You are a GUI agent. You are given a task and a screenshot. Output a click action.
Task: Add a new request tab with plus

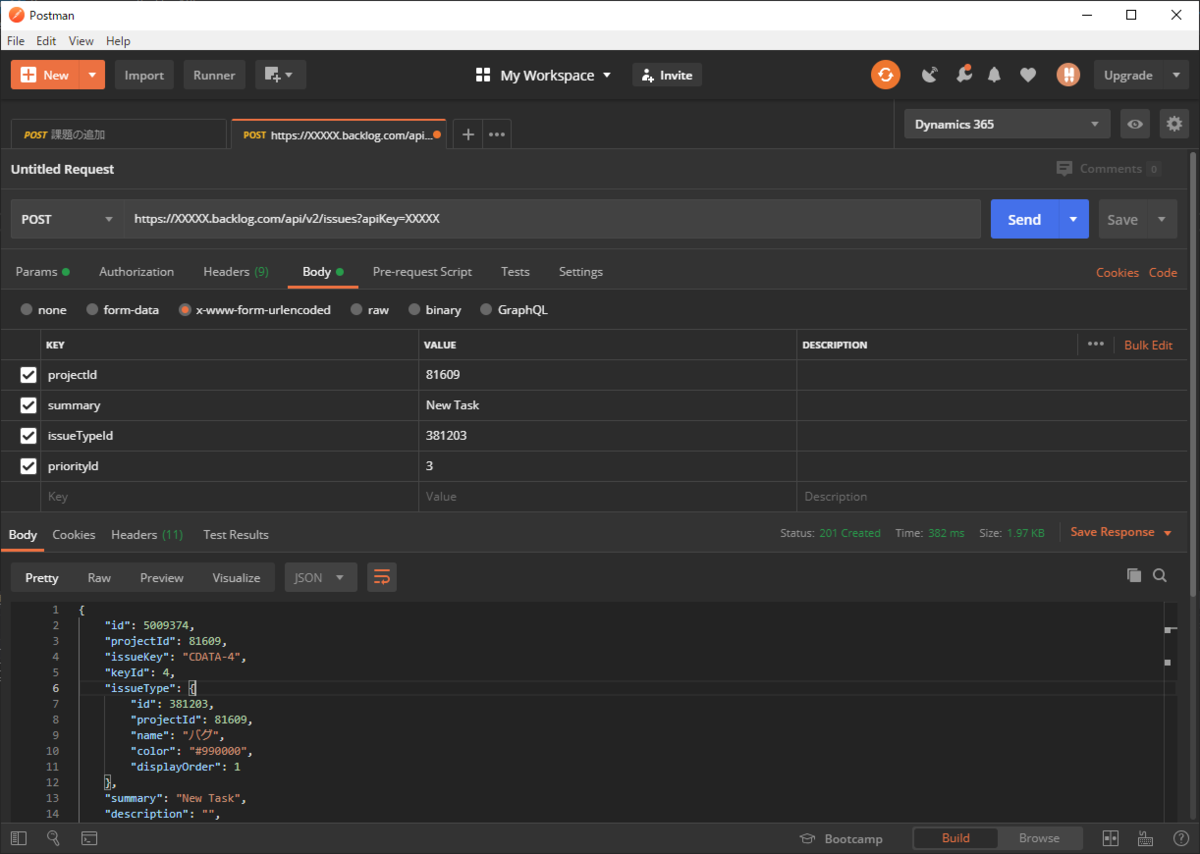pyautogui.click(x=468, y=134)
